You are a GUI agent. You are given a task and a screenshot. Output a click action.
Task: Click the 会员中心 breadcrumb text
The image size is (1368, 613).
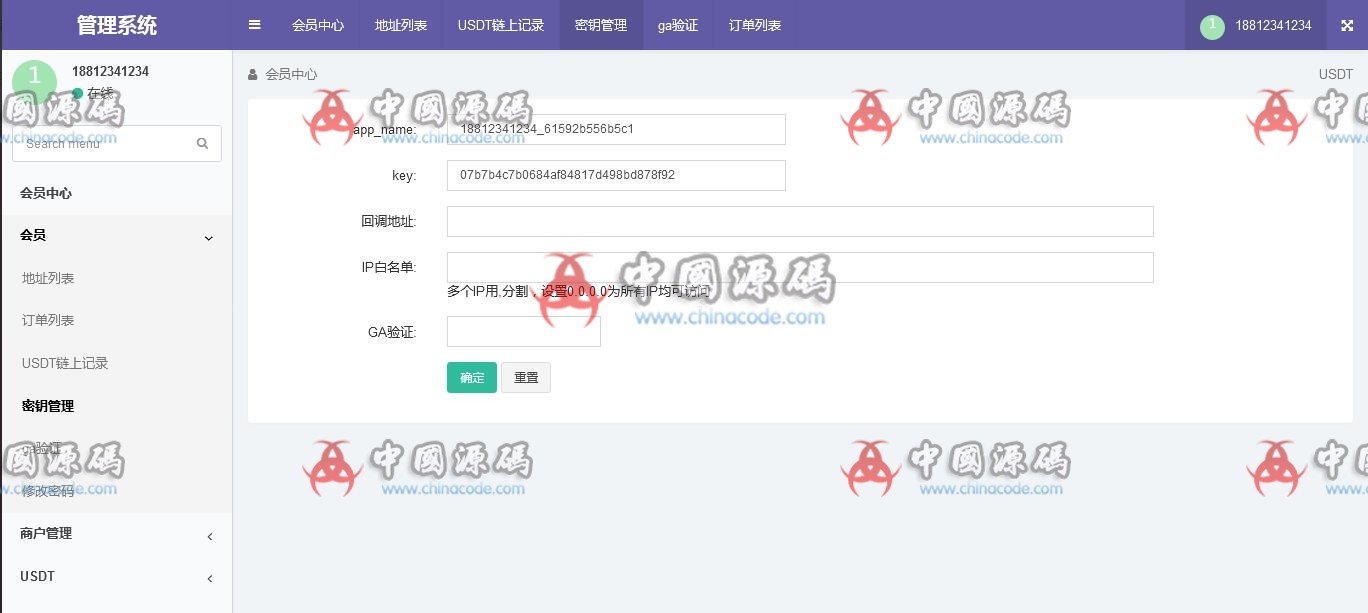(x=291, y=74)
